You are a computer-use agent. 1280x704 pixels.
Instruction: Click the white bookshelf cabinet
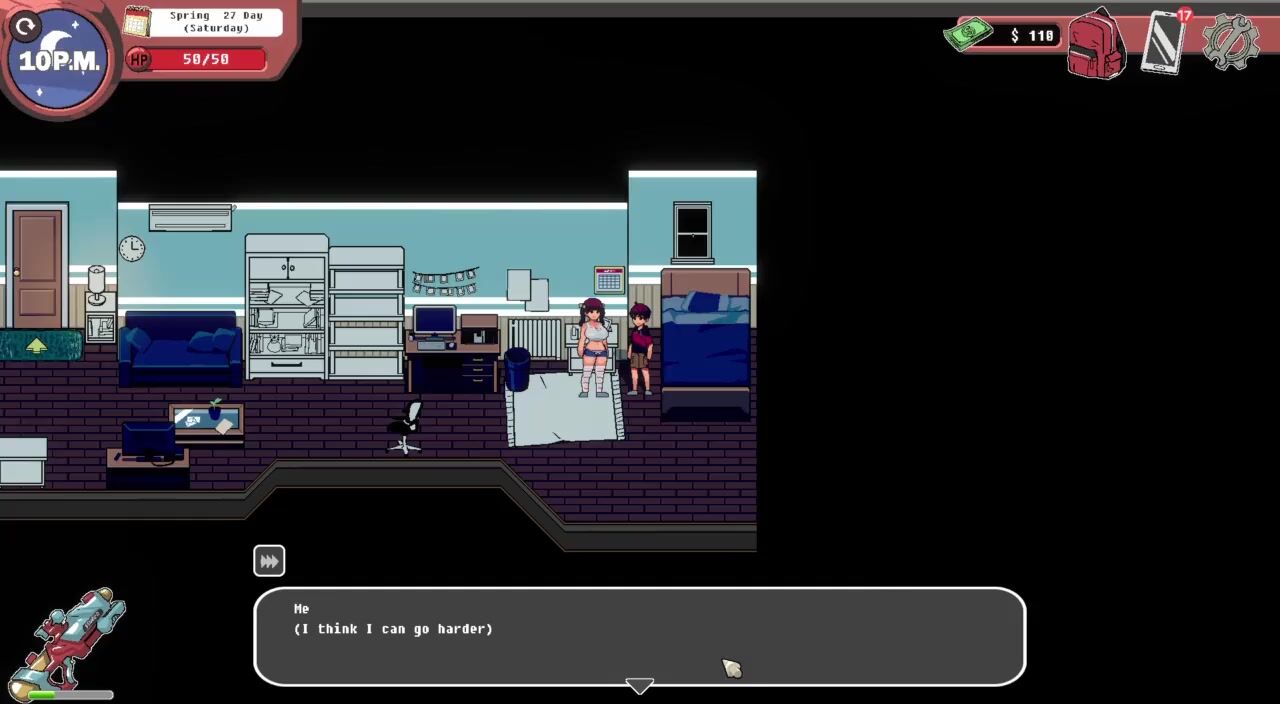(x=287, y=307)
